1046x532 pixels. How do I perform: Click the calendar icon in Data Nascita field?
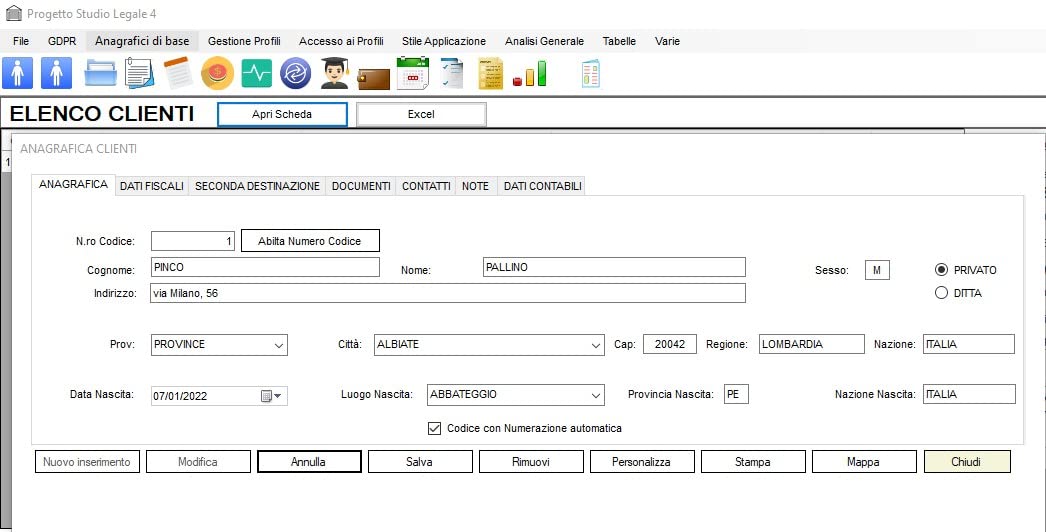266,396
